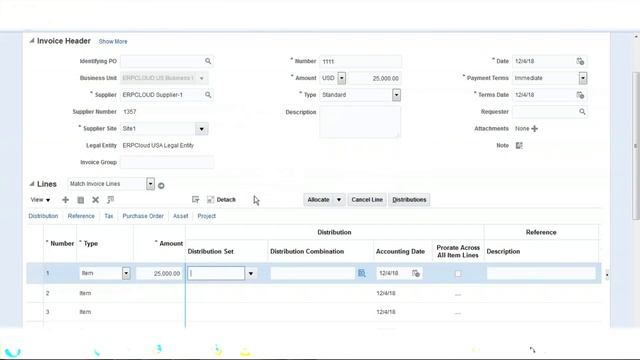This screenshot has width=640, height=360.
Task: Open the currency USD dropdown
Action: [342, 78]
